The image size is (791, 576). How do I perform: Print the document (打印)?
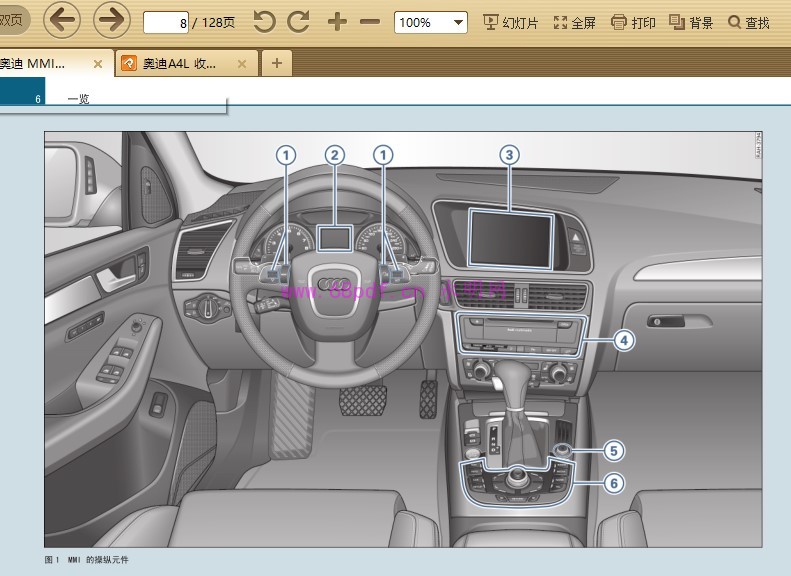[633, 22]
